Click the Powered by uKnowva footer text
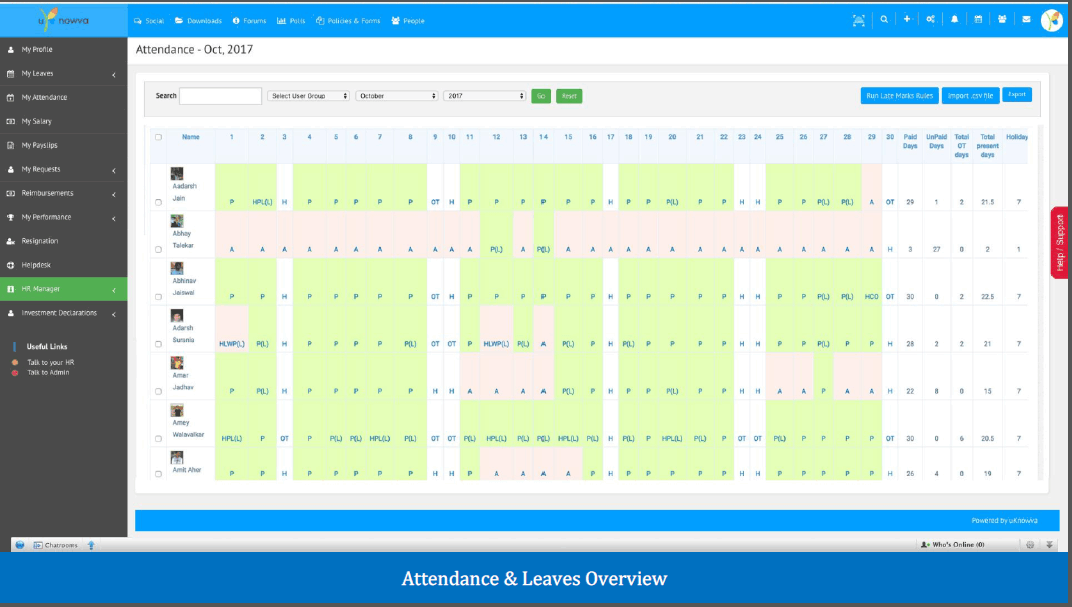Screen dimensions: 1072x607 point(1004,520)
